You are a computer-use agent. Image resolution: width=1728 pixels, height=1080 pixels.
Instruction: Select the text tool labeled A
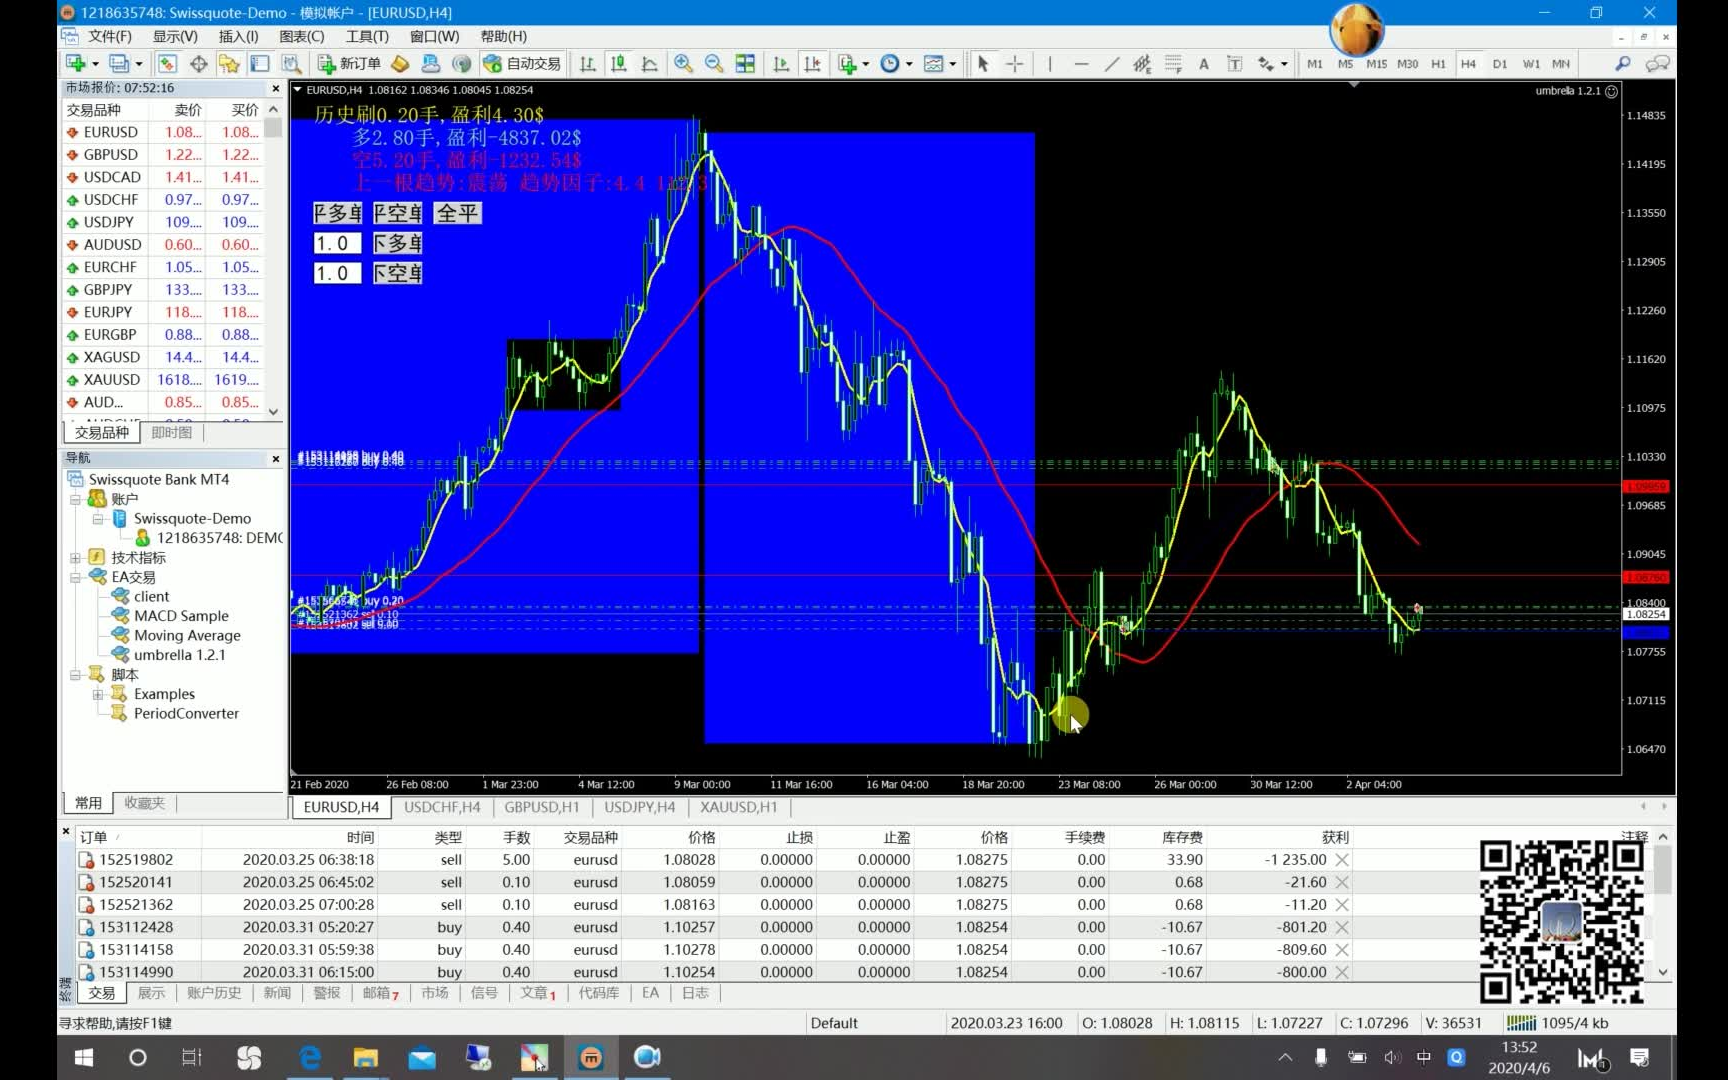[1204, 63]
